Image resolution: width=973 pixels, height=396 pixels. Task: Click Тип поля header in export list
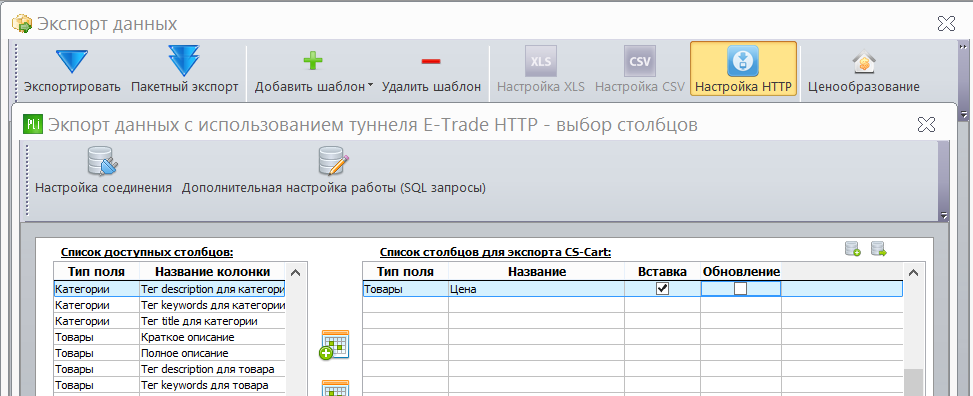tap(405, 271)
